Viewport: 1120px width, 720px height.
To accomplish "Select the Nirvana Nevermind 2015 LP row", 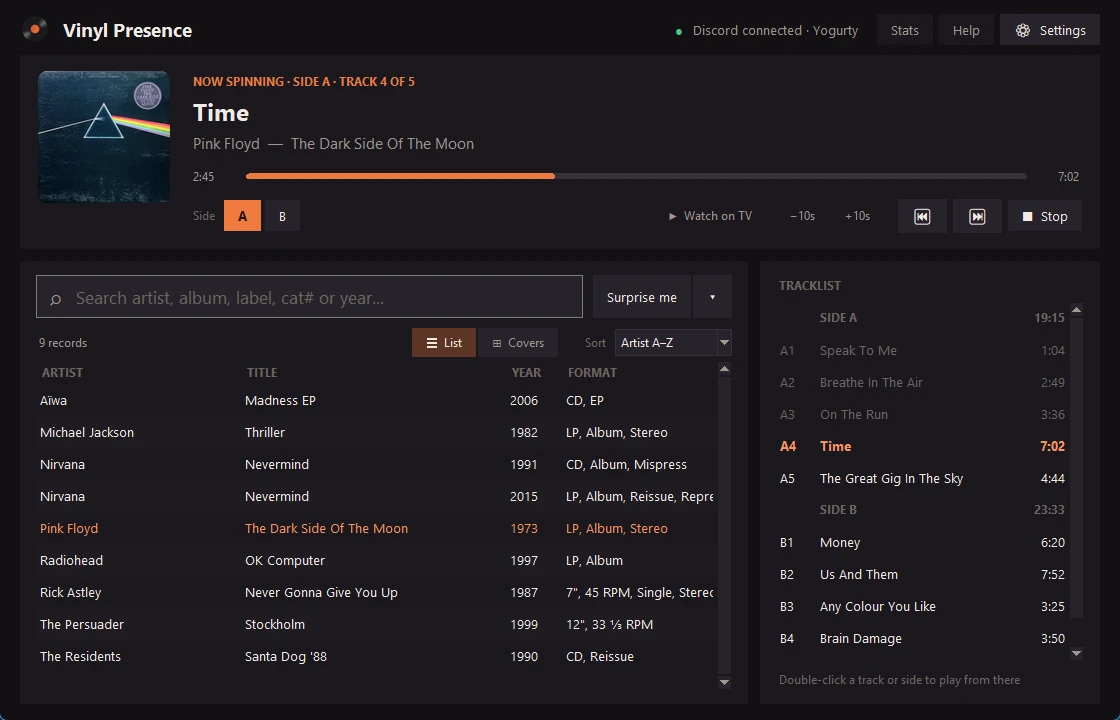I will [x=376, y=496].
